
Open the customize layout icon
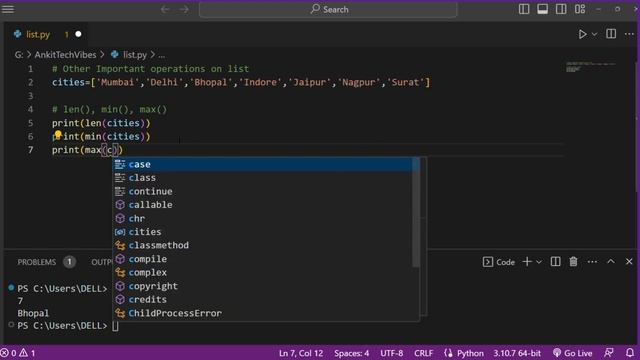pyautogui.click(x=580, y=9)
